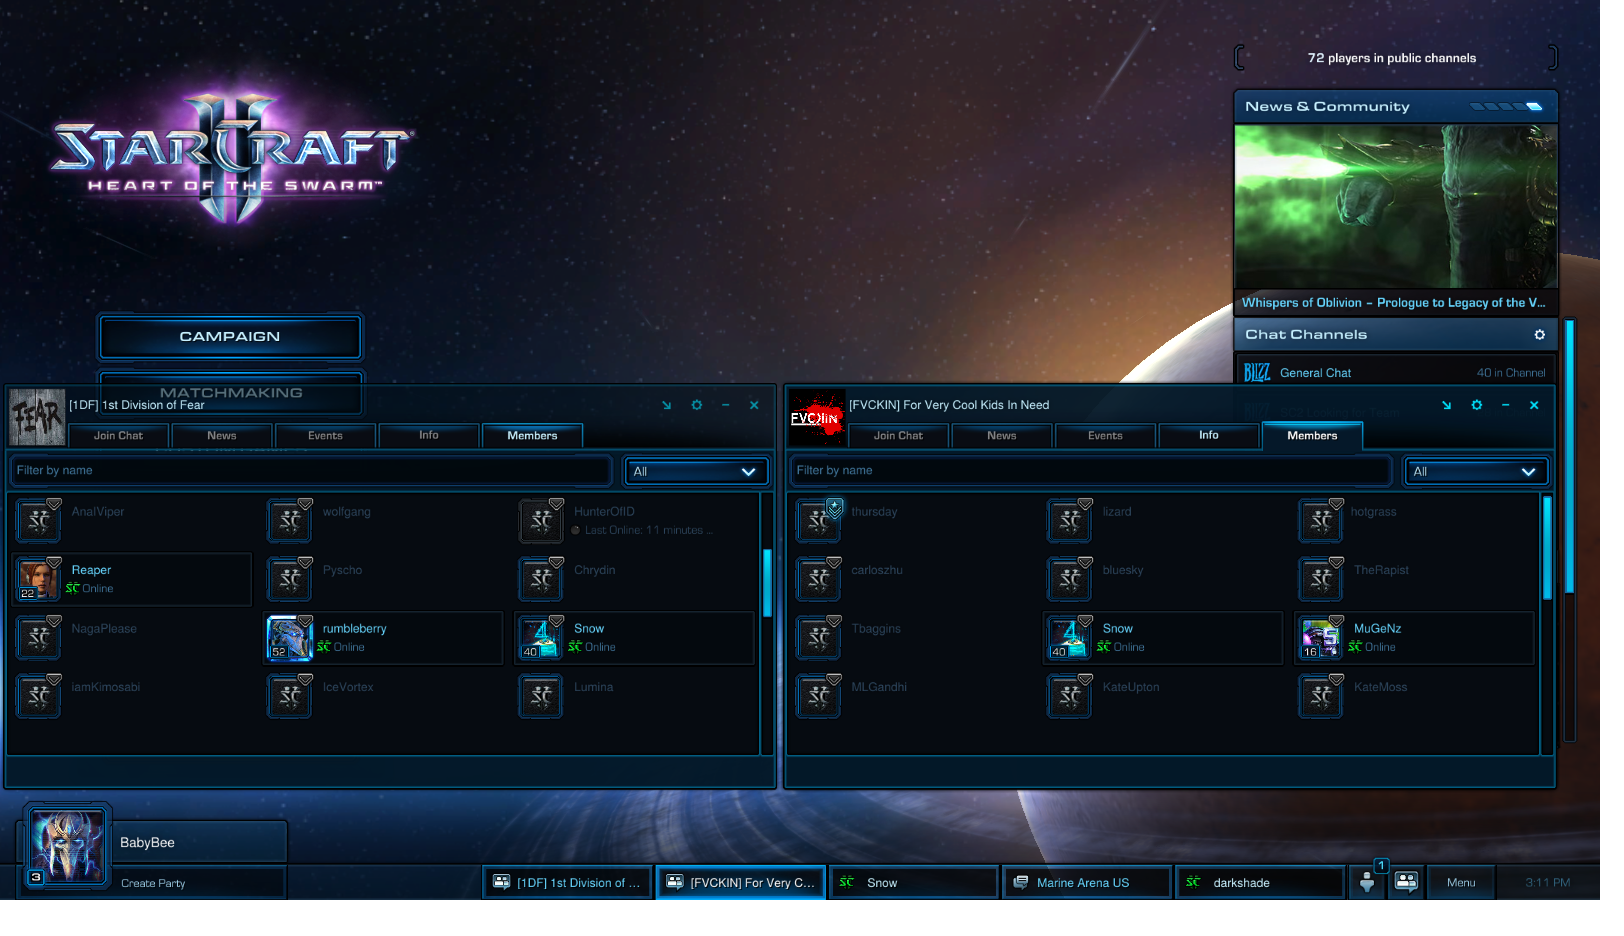Click lizard's offline avatar icon
Screen dimensions: 1624x936
(1069, 521)
